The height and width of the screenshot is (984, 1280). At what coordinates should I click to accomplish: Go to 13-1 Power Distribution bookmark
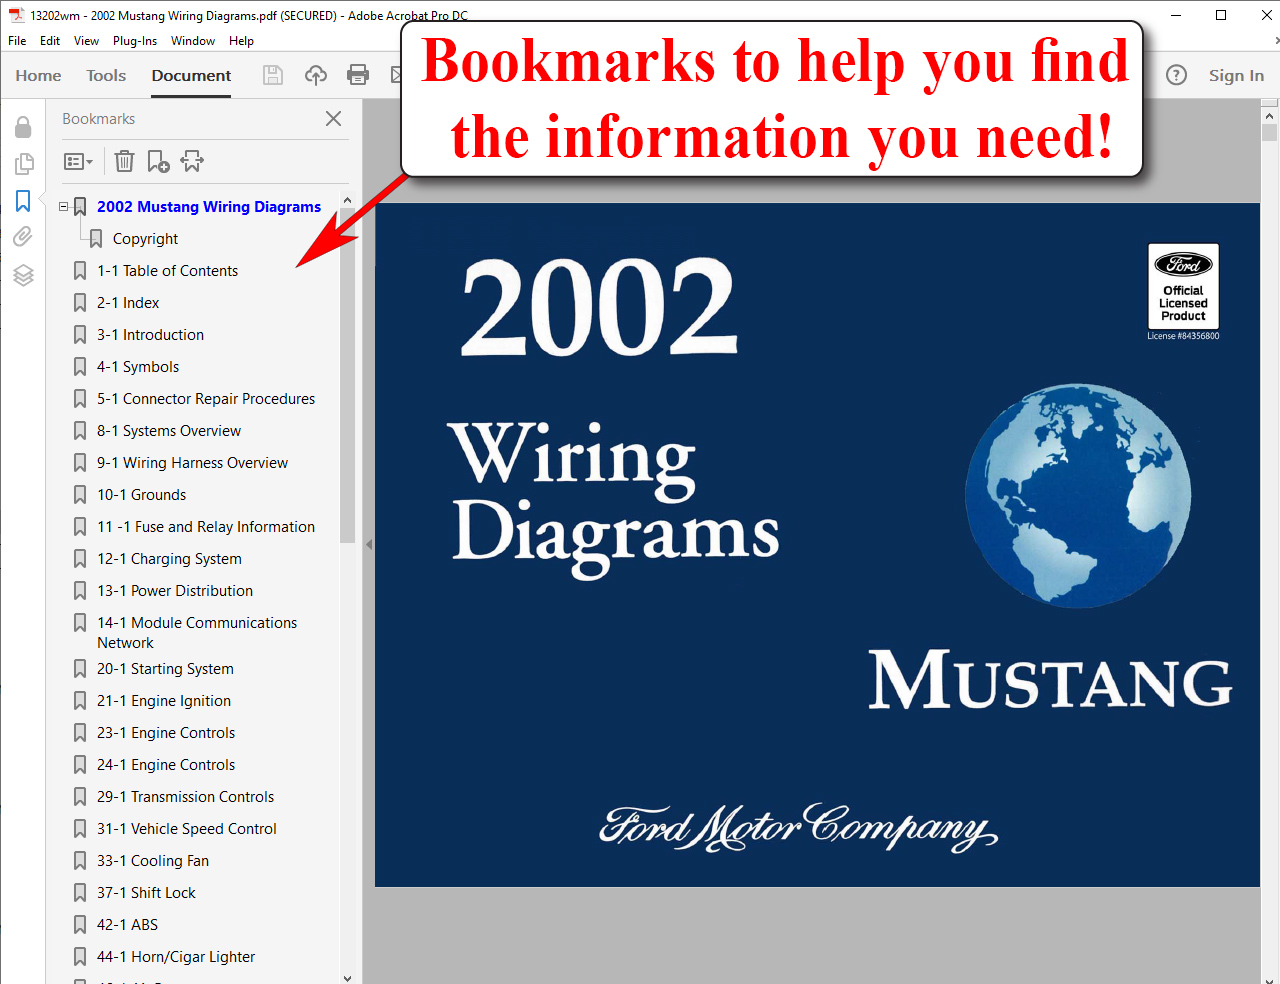click(x=175, y=591)
